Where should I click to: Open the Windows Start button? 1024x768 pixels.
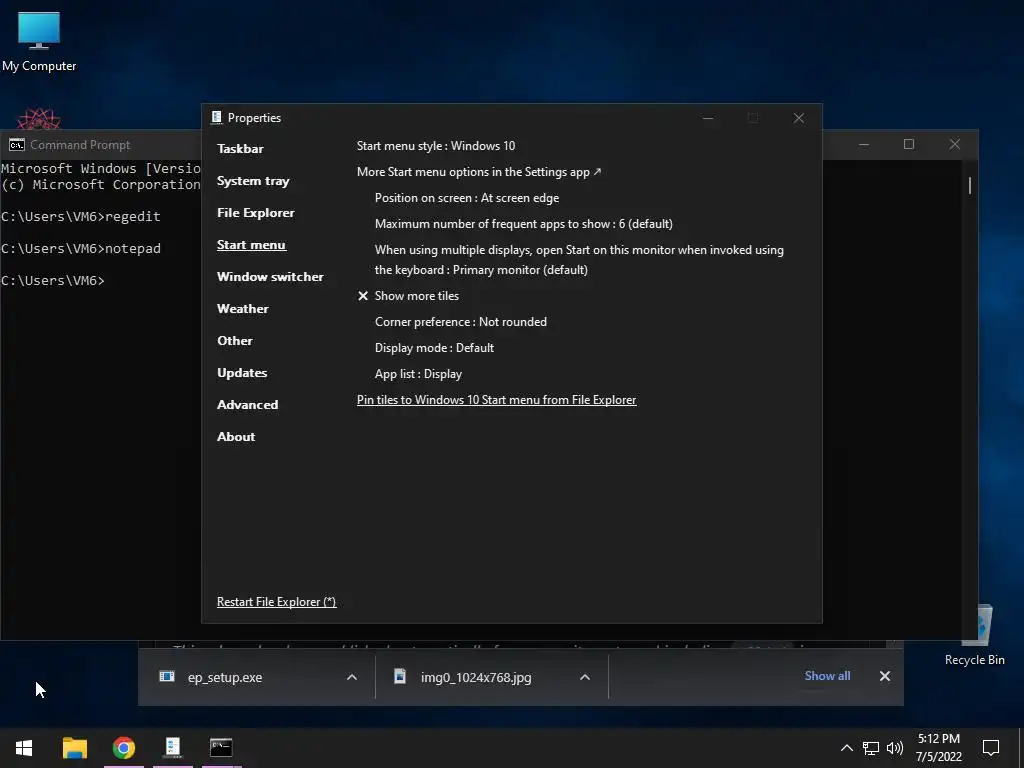[24, 748]
